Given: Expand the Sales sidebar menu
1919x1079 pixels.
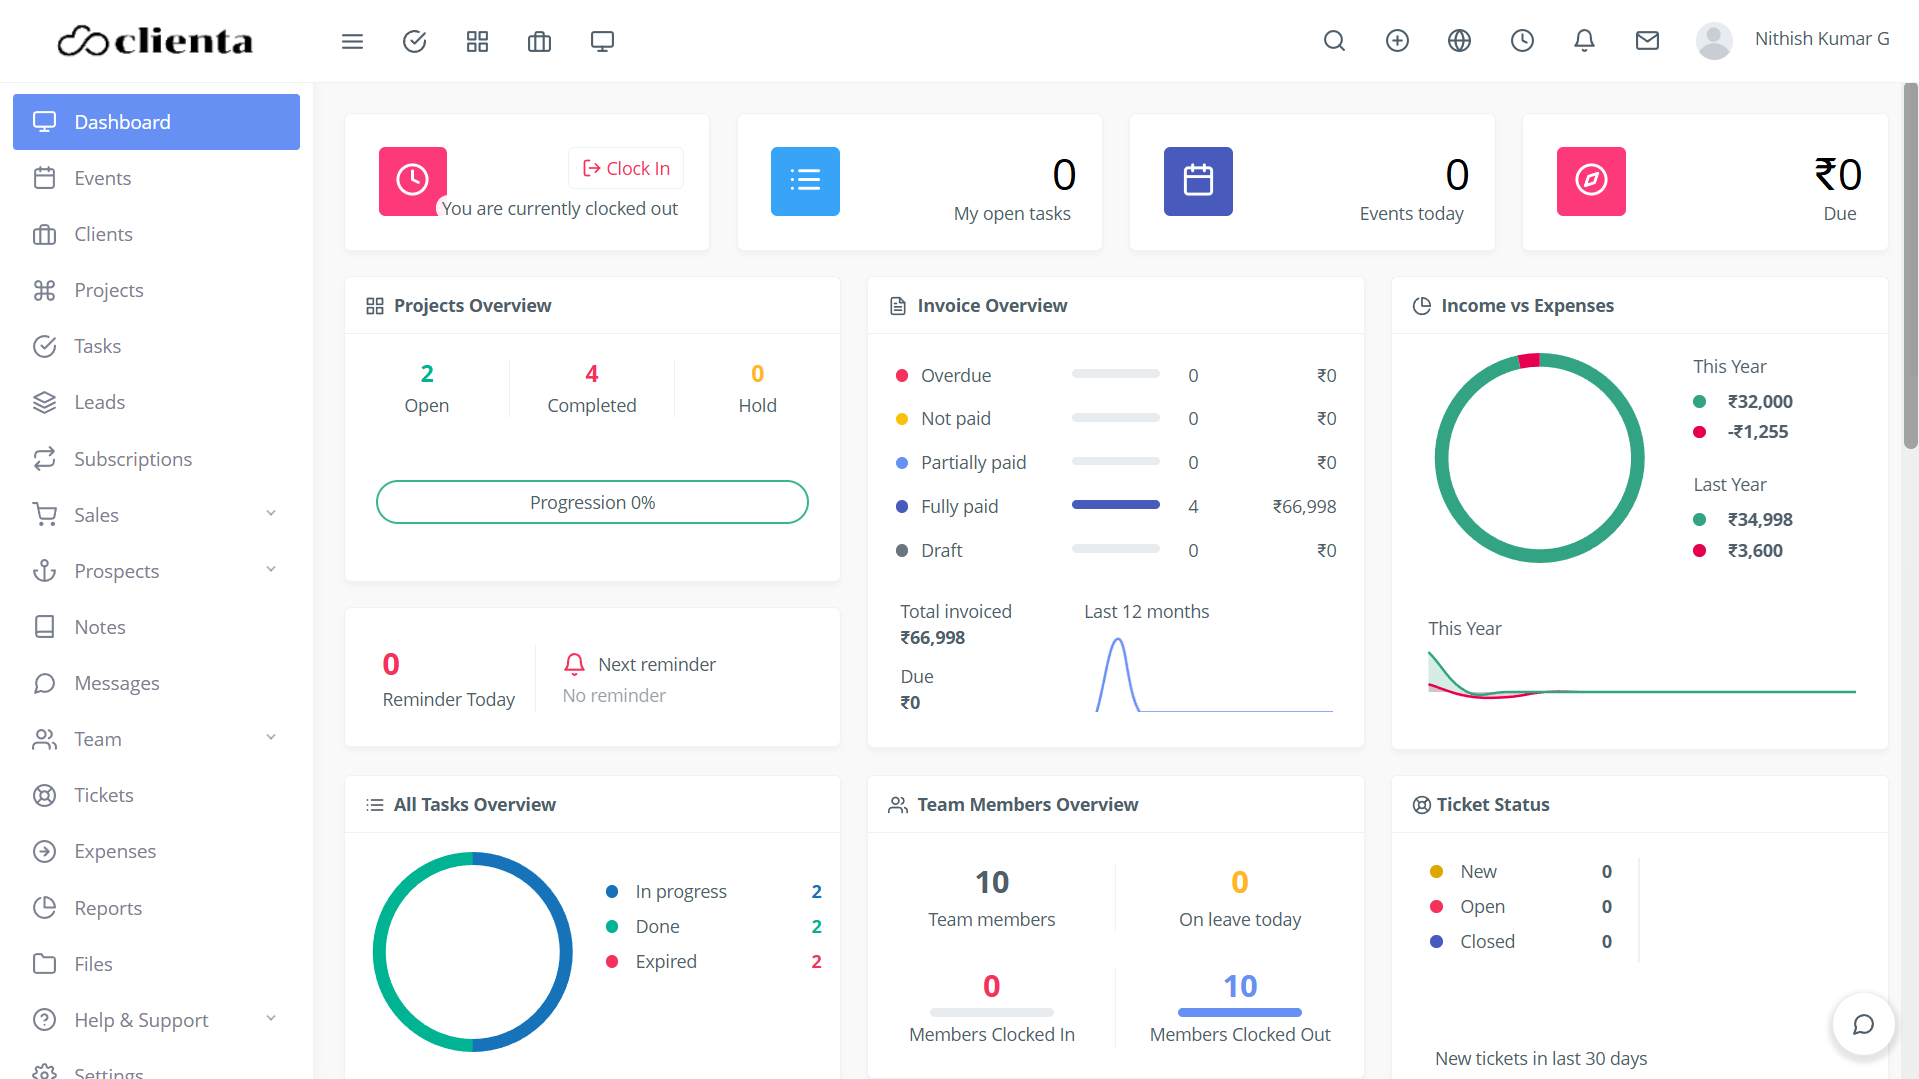Looking at the screenshot, I should pos(155,514).
